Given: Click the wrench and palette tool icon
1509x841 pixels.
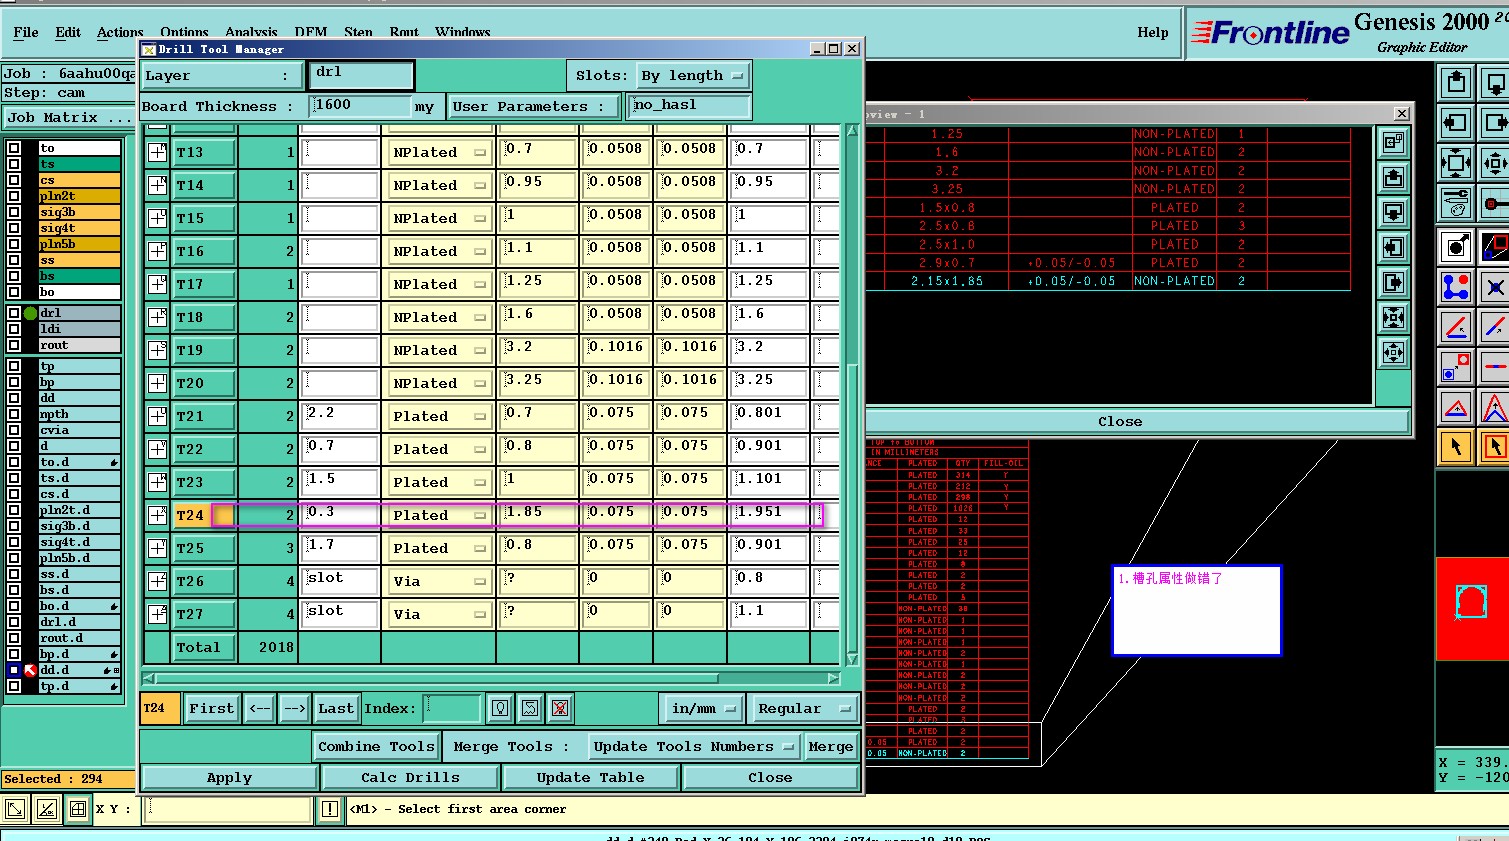Looking at the screenshot, I should click(1456, 203).
